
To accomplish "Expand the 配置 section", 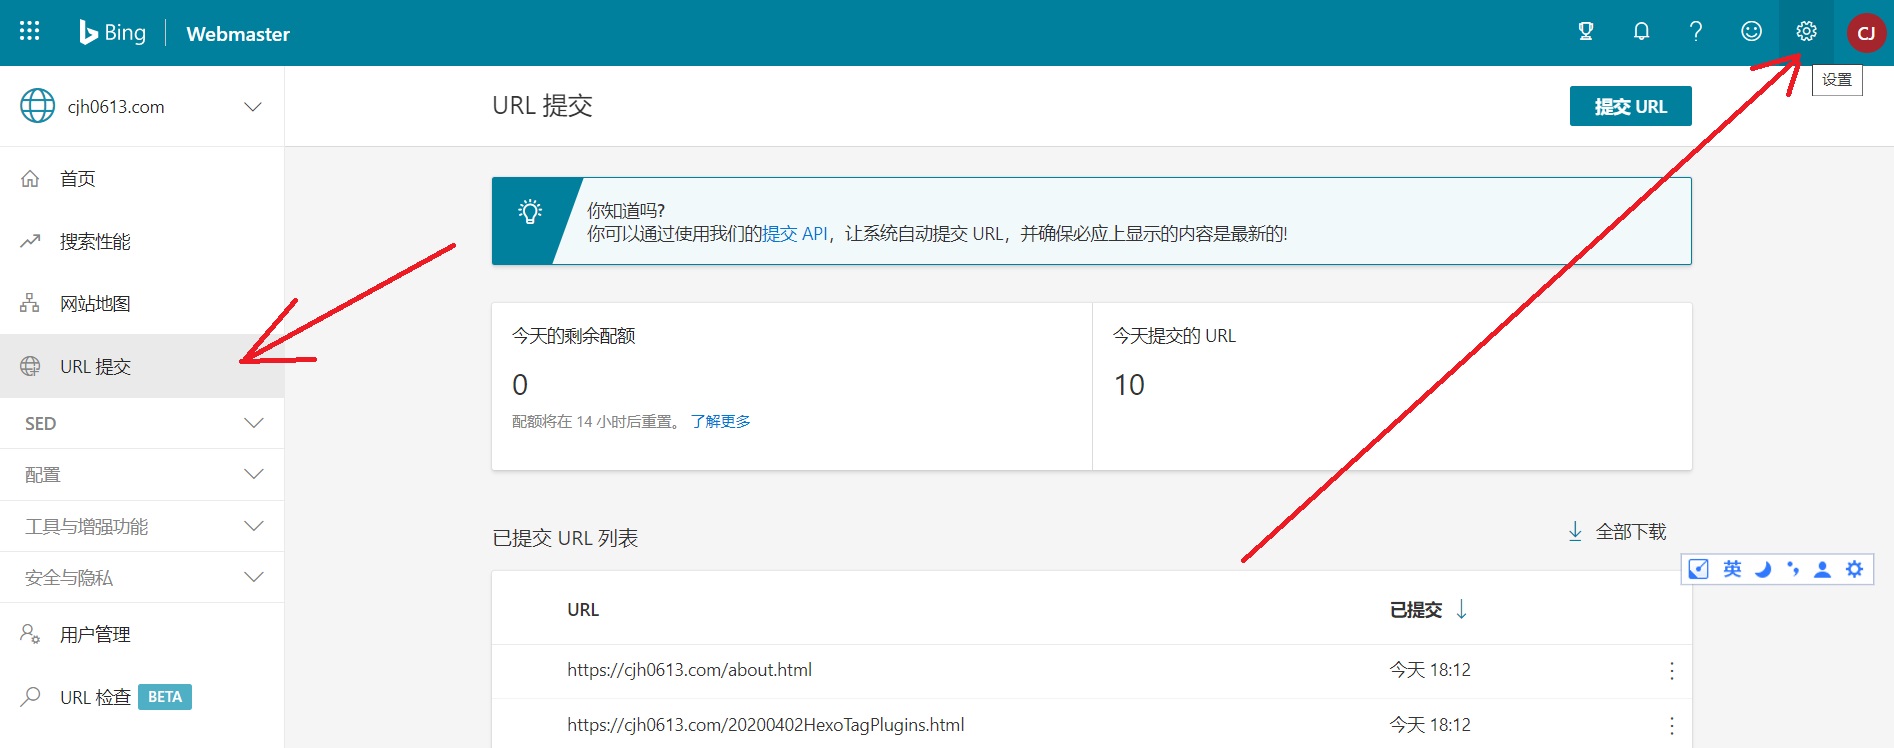I will click(x=142, y=474).
